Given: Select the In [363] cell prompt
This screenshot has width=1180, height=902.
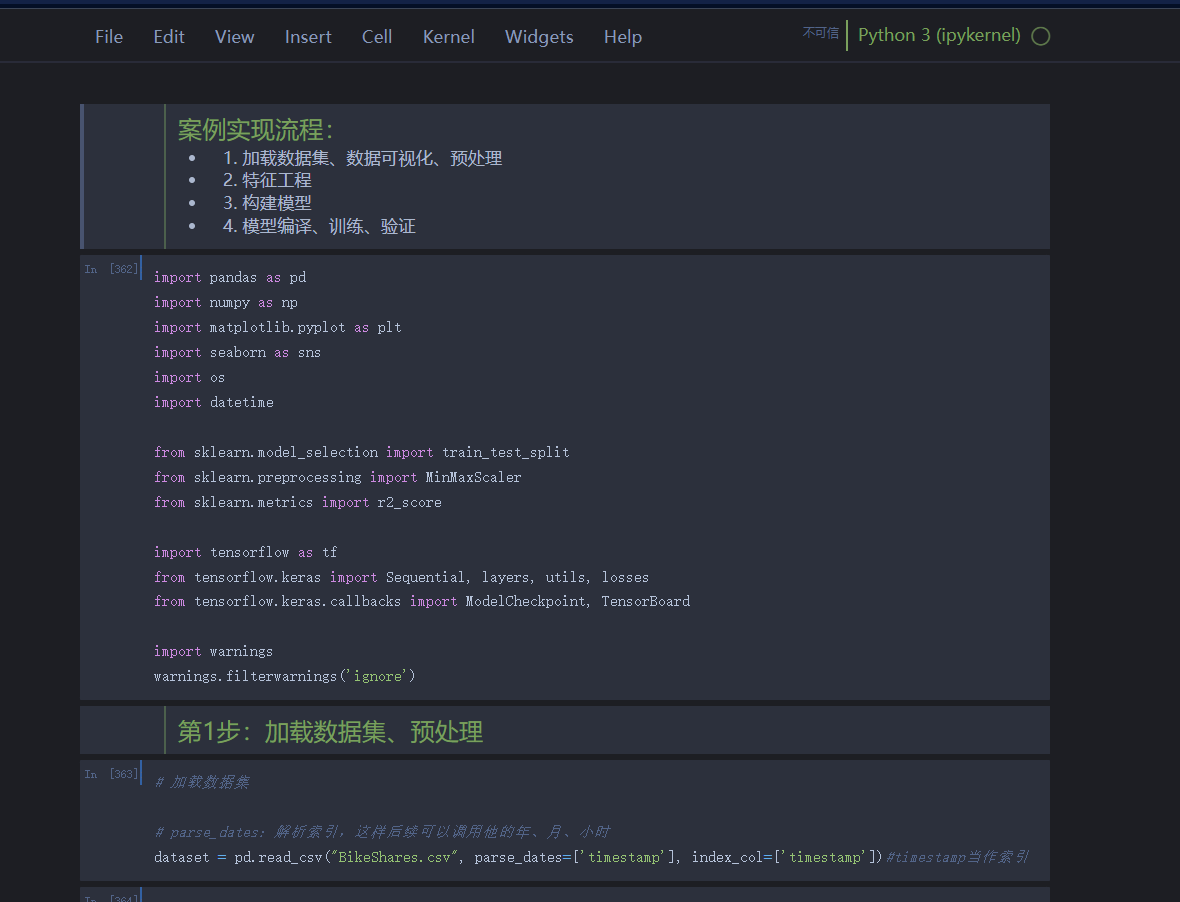Looking at the screenshot, I should [111, 774].
